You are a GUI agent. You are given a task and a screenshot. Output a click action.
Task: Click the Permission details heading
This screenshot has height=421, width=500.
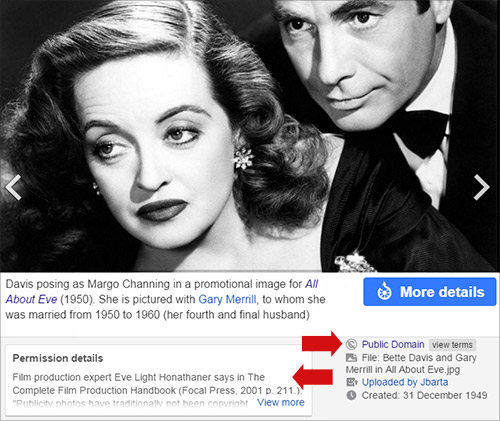pos(58,358)
